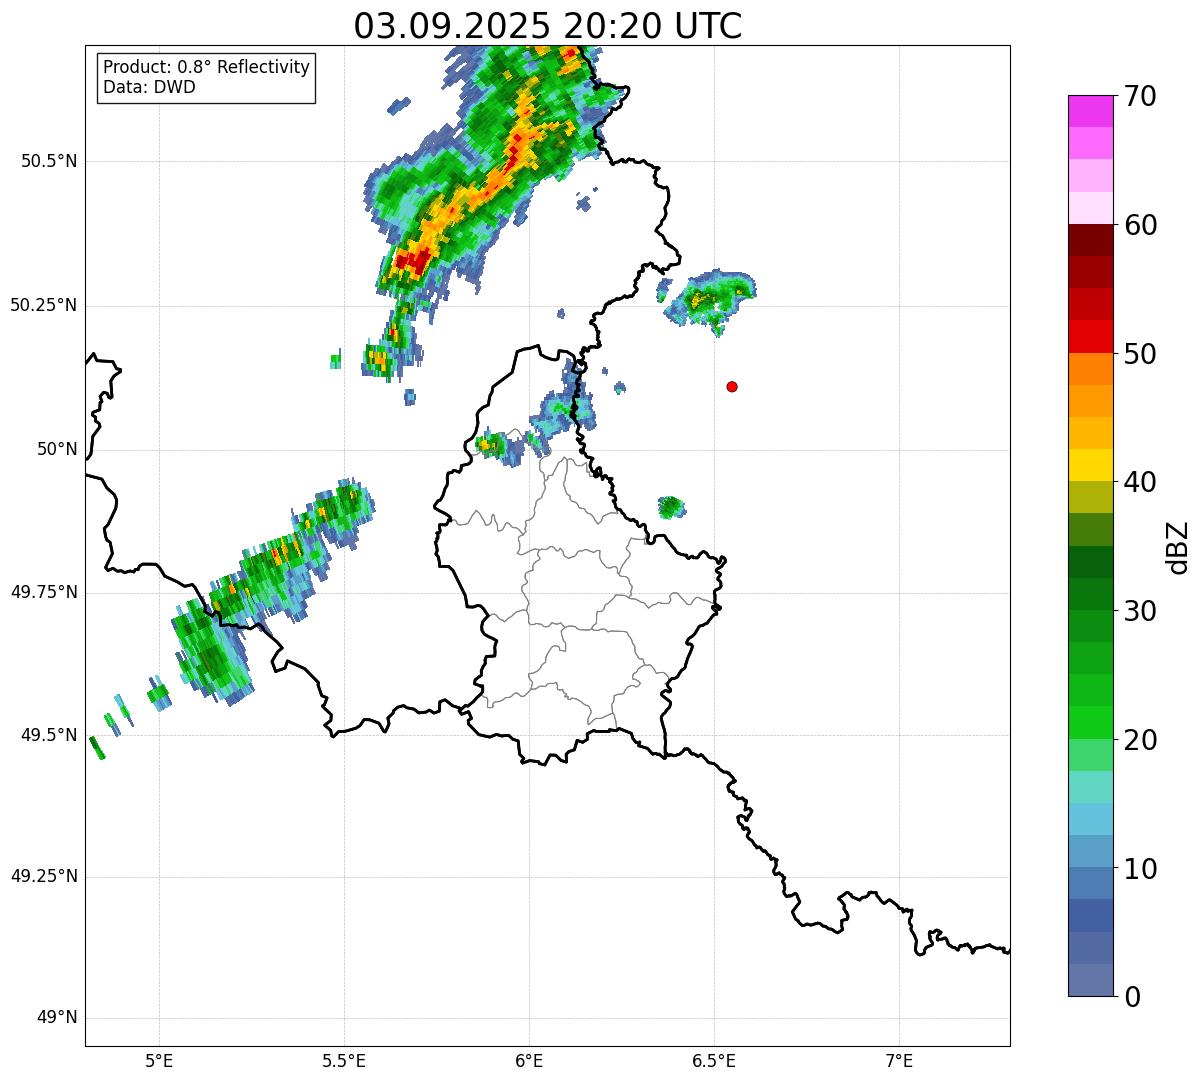The width and height of the screenshot is (1202, 1081).
Task: Click the 49.25°N latitude label
Action: [x=43, y=876]
